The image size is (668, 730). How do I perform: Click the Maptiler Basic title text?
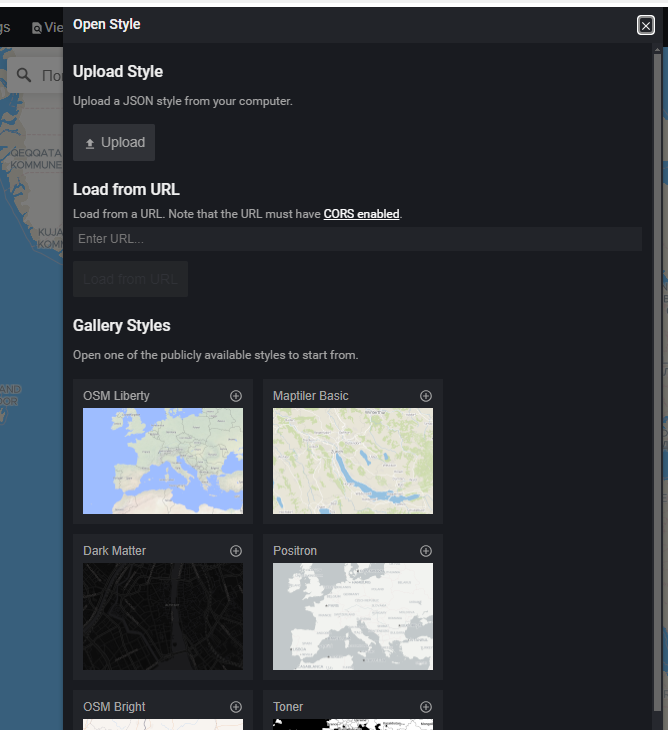[310, 396]
